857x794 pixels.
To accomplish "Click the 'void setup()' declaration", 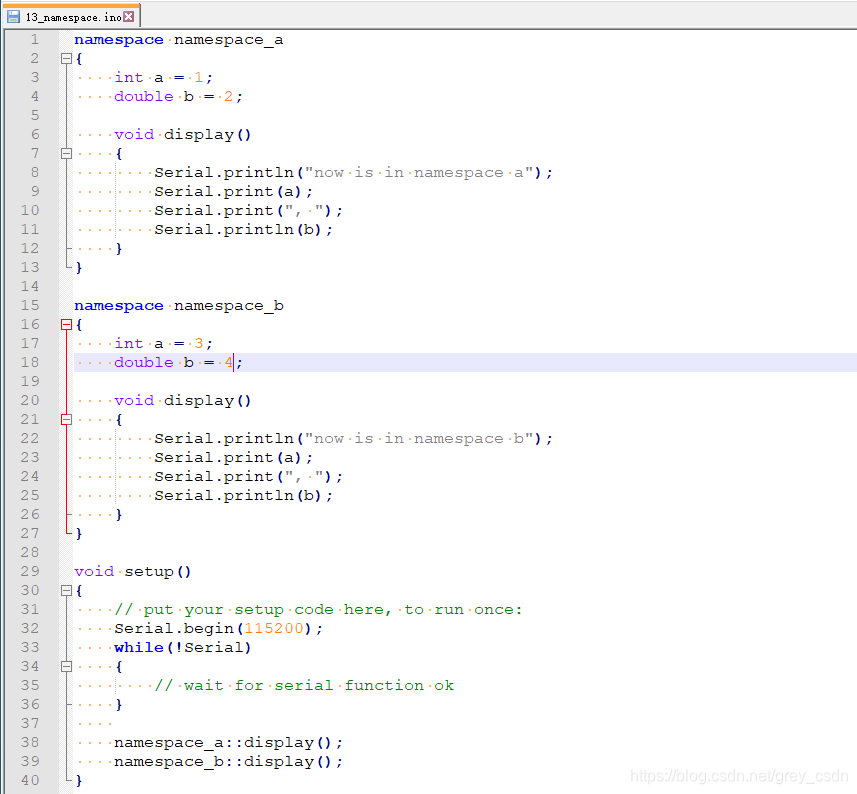I will (133, 572).
